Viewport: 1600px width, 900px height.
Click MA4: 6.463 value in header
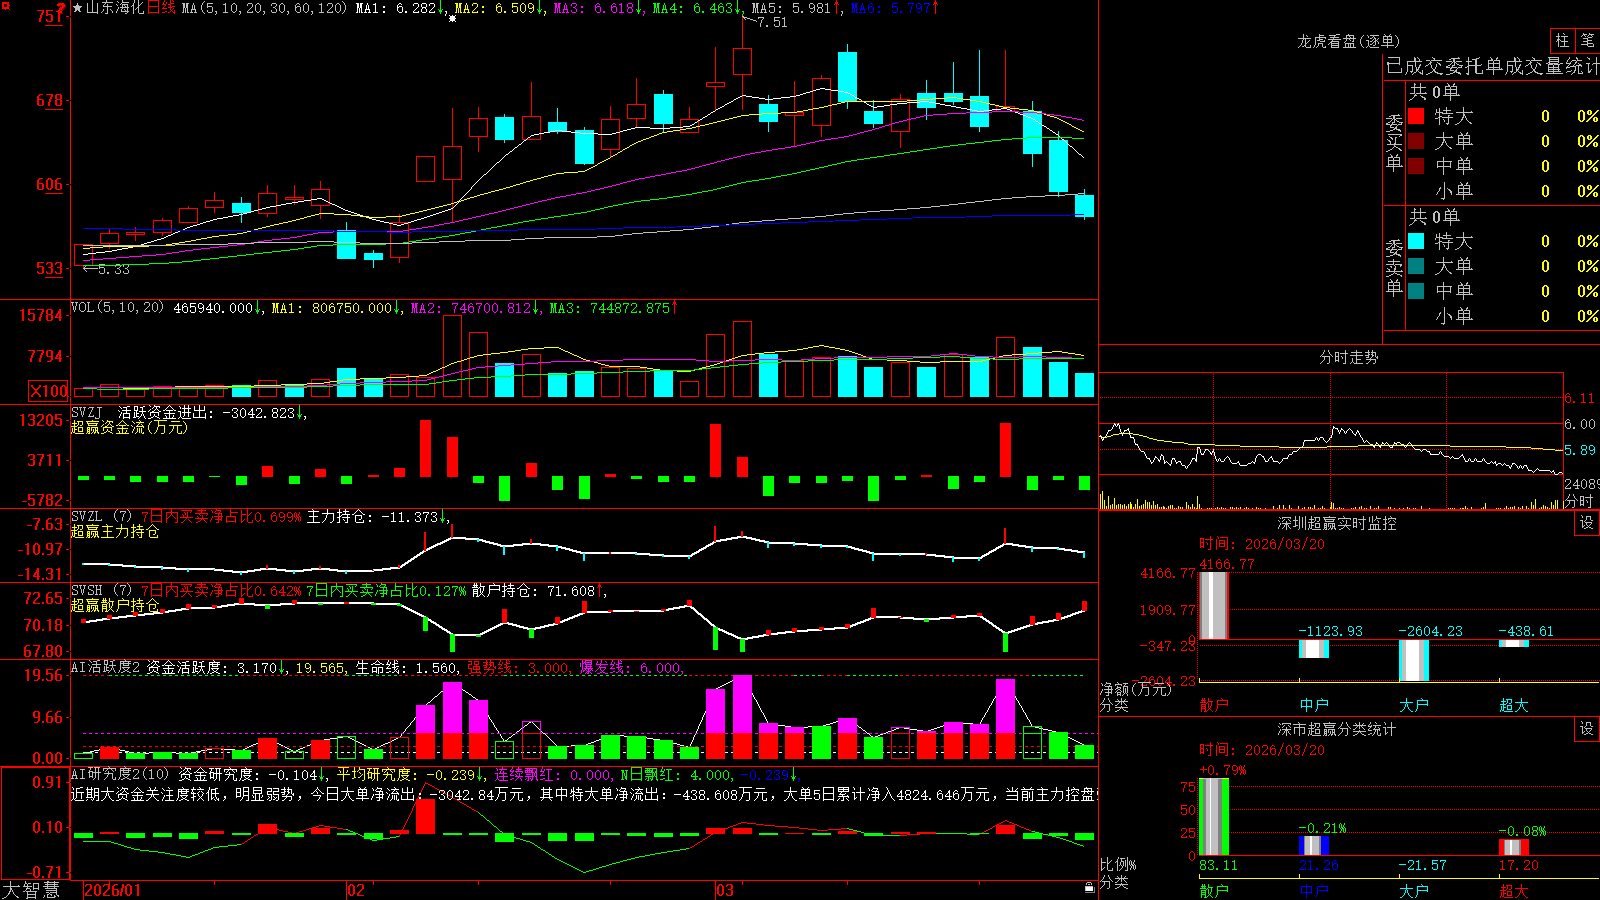tap(696, 8)
